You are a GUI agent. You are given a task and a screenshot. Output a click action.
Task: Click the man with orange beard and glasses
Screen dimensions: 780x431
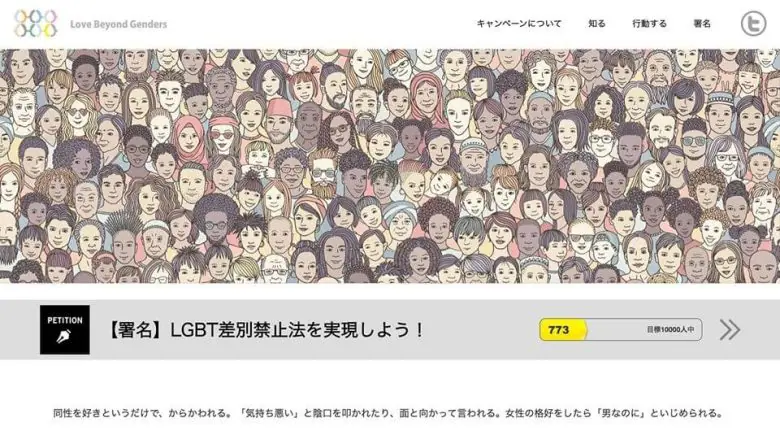324,175
